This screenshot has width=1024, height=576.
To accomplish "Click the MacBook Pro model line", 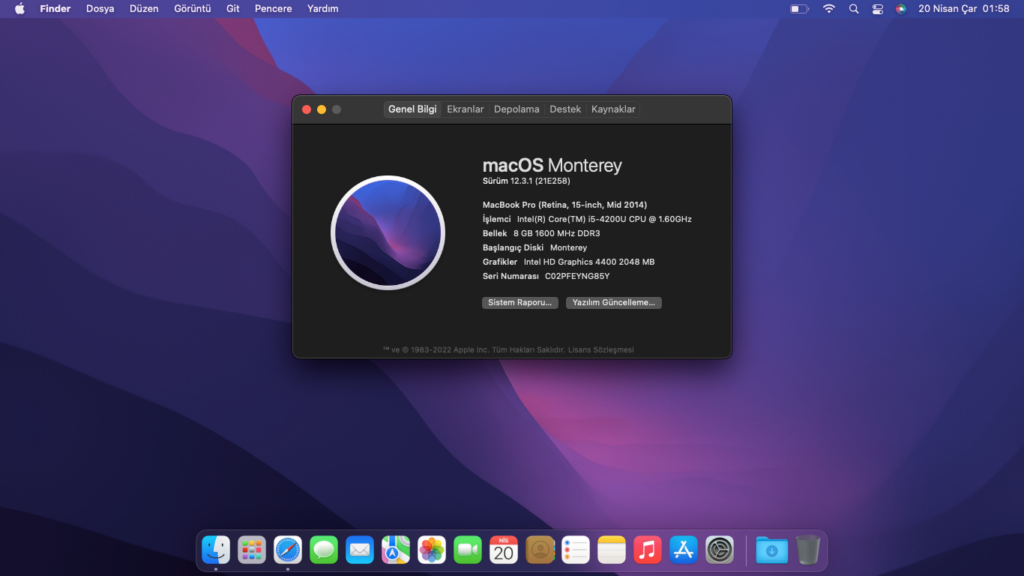I will pos(565,205).
